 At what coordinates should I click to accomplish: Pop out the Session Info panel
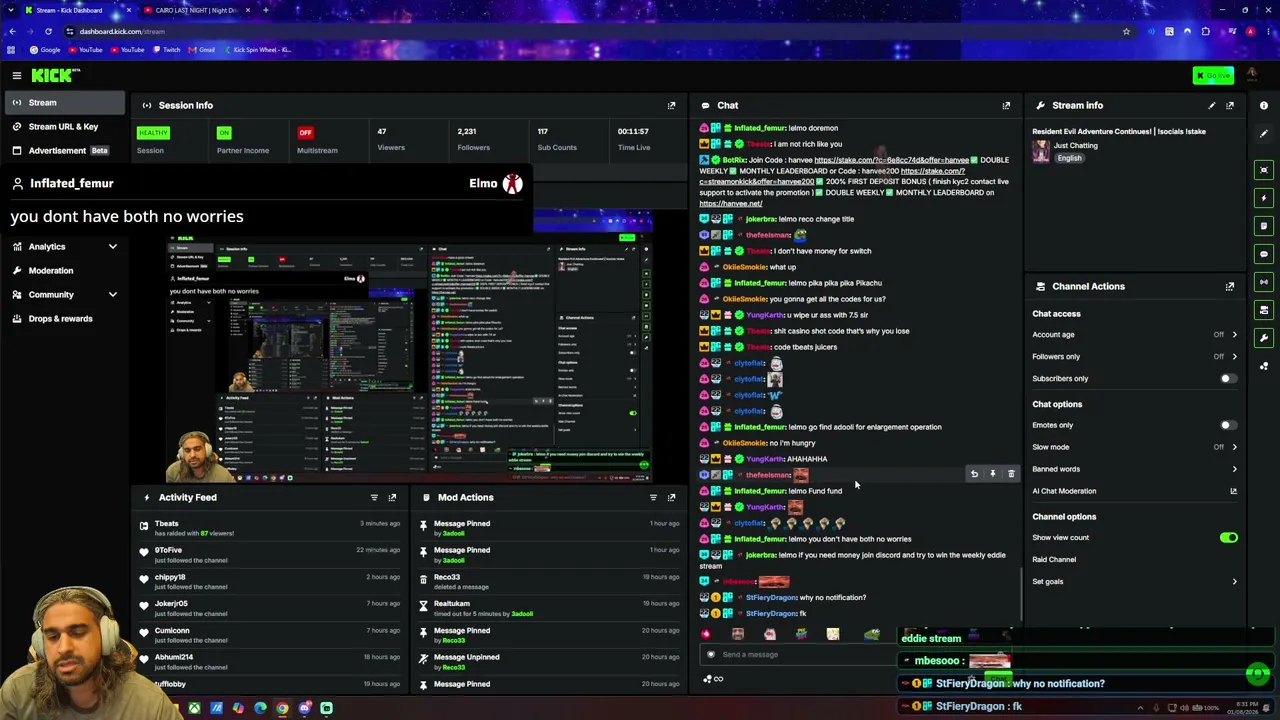pos(671,105)
